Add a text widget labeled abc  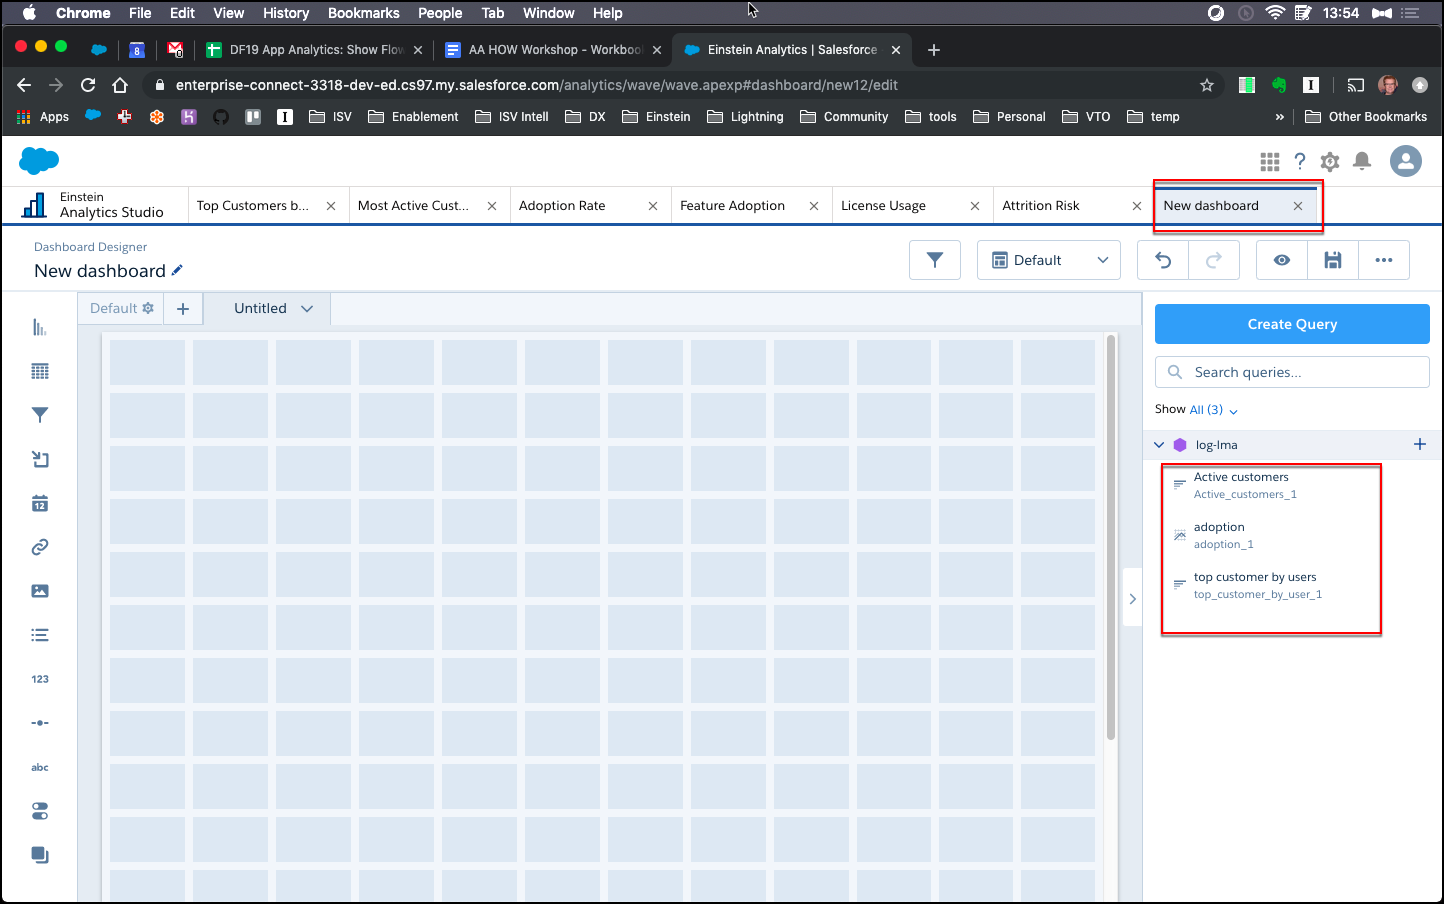40,767
